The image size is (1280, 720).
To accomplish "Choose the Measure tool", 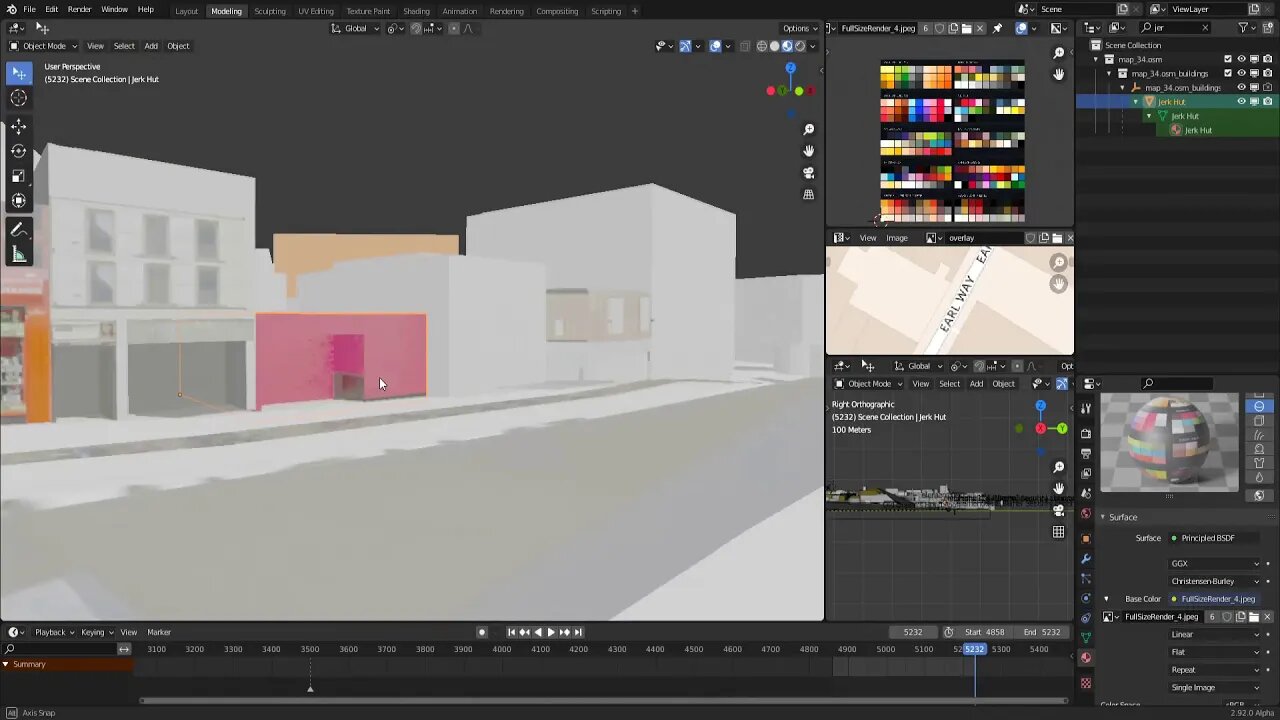I will [19, 255].
